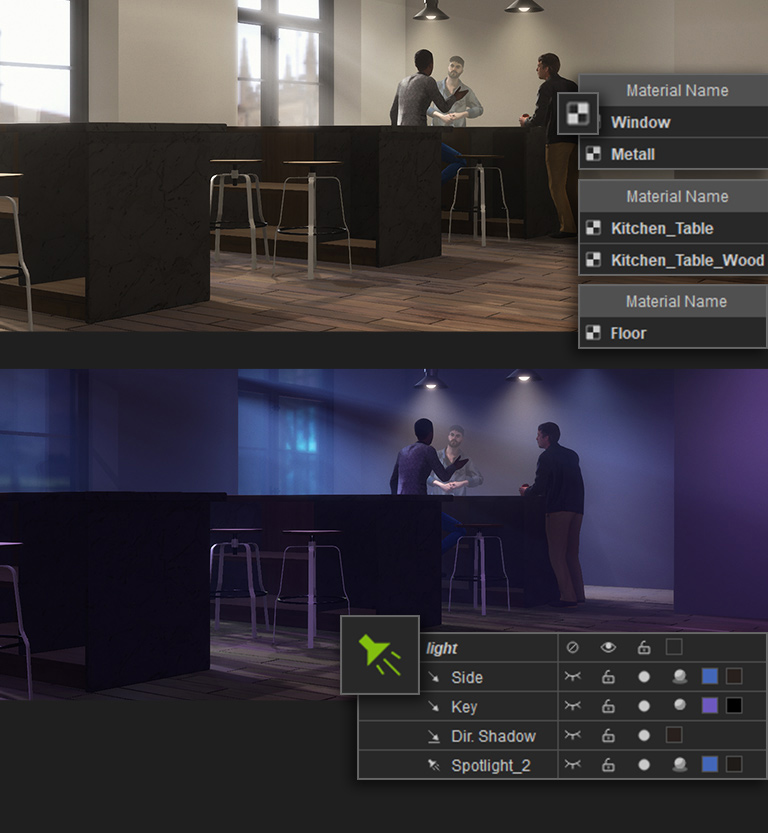Click the light group header label

click(x=442, y=648)
